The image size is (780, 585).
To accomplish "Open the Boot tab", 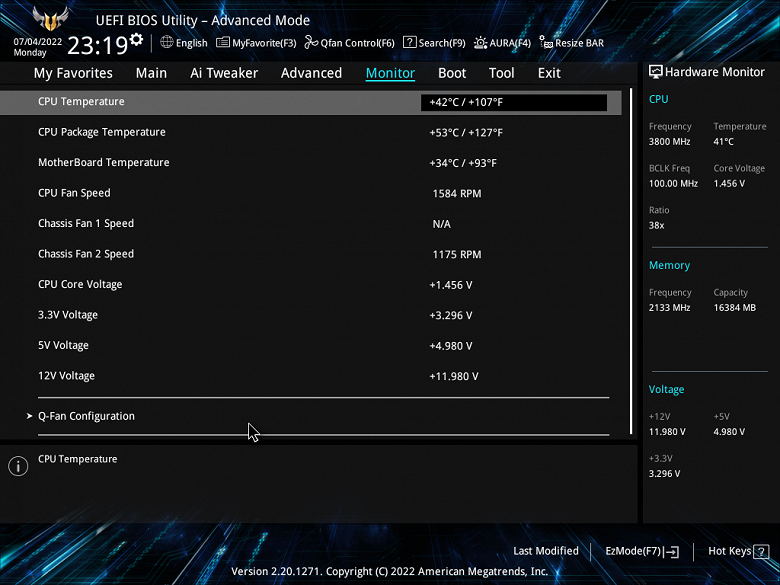I will tap(452, 73).
